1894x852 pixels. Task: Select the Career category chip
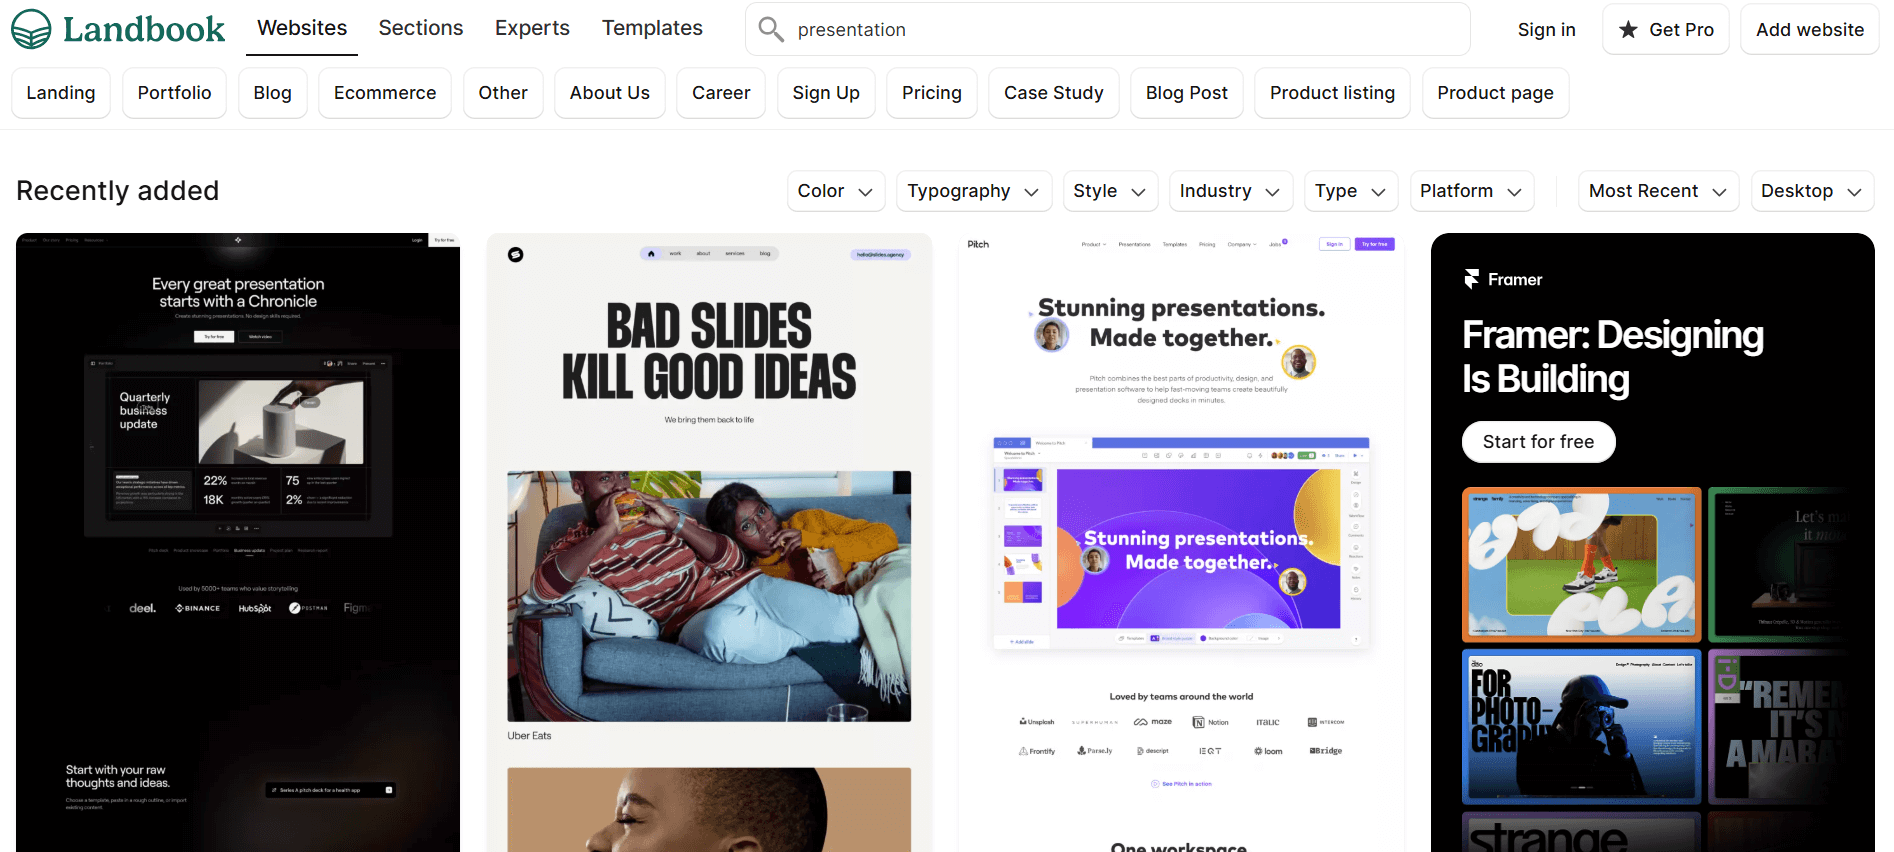[x=721, y=93]
